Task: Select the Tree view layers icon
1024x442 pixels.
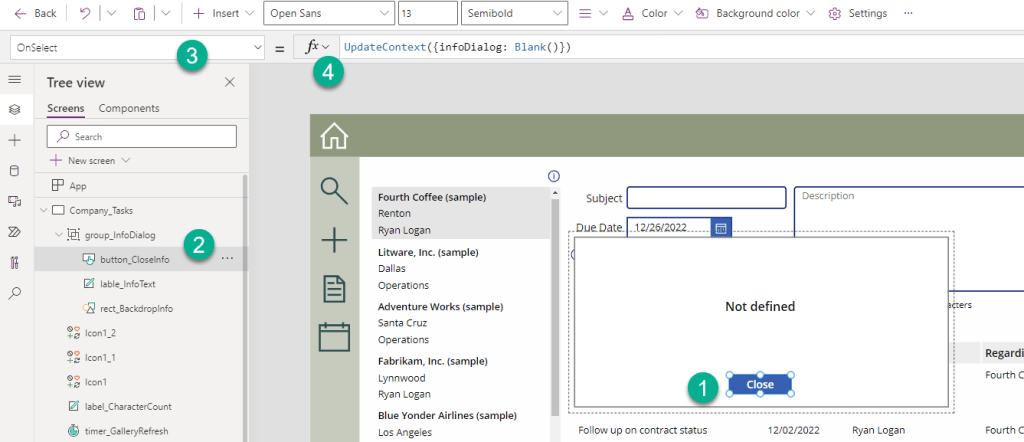Action: tap(14, 110)
